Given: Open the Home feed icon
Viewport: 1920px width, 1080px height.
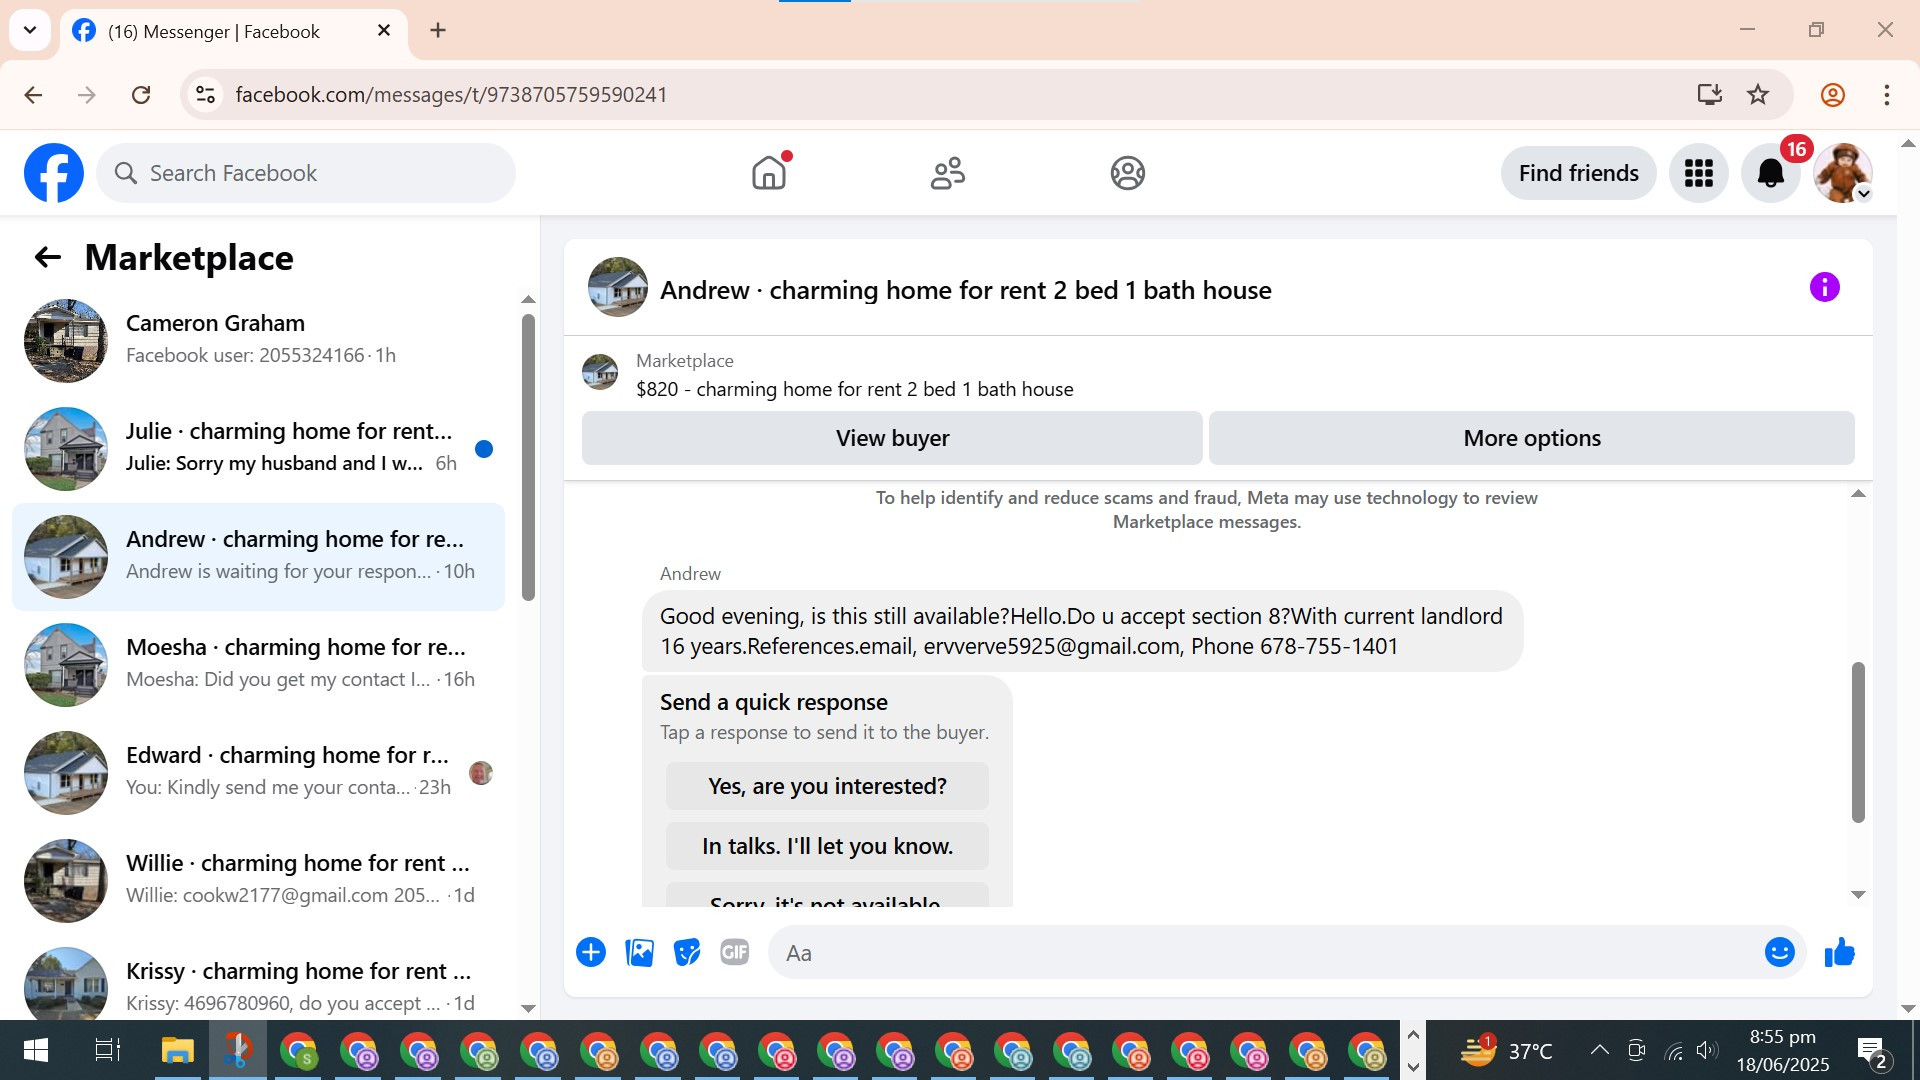Looking at the screenshot, I should (769, 173).
